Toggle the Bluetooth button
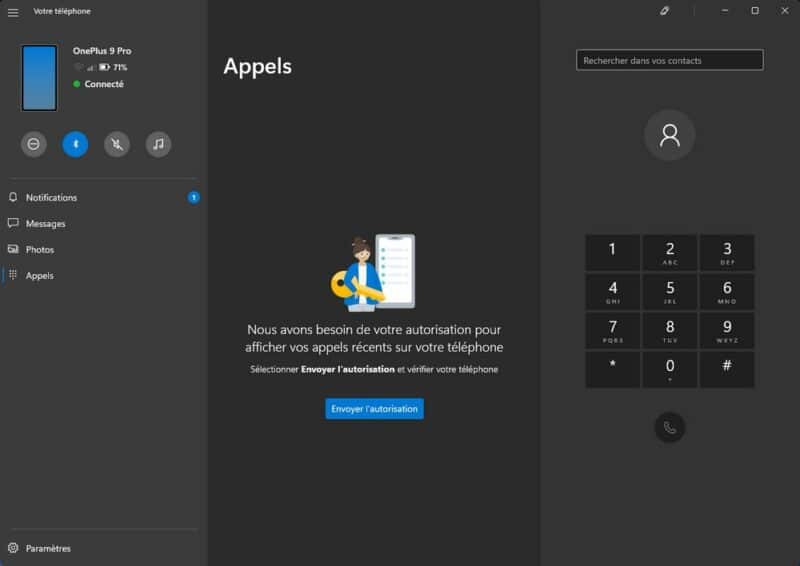Viewport: 800px width, 566px height. click(76, 144)
